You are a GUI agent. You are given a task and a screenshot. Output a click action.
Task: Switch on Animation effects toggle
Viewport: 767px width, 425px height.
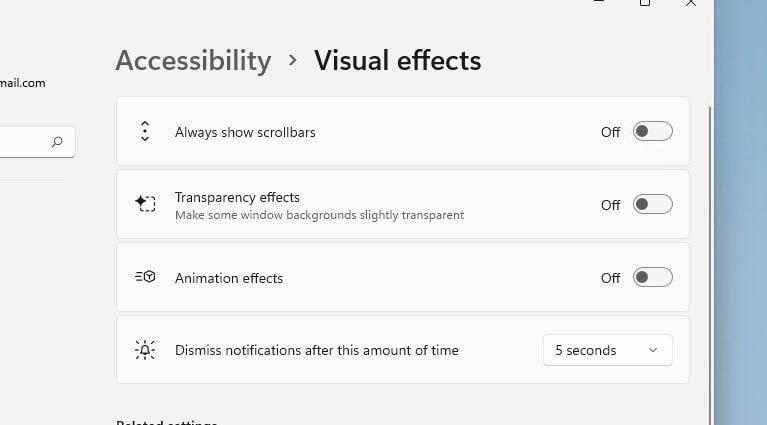(x=652, y=277)
